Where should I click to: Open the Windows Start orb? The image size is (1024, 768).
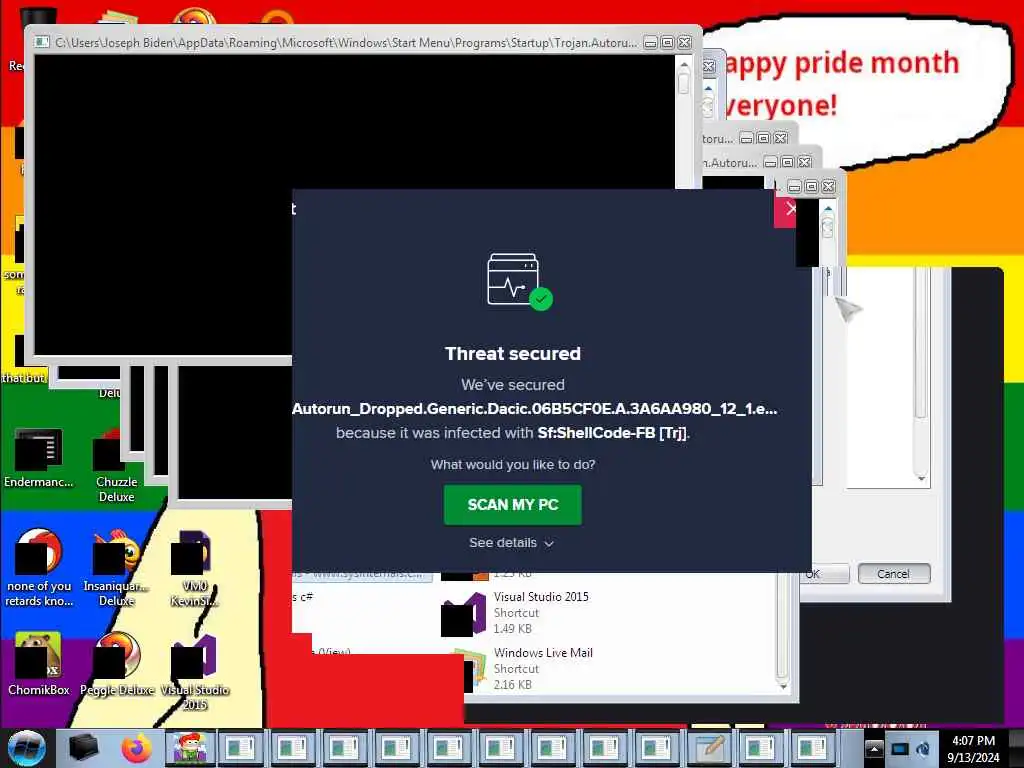coord(26,748)
